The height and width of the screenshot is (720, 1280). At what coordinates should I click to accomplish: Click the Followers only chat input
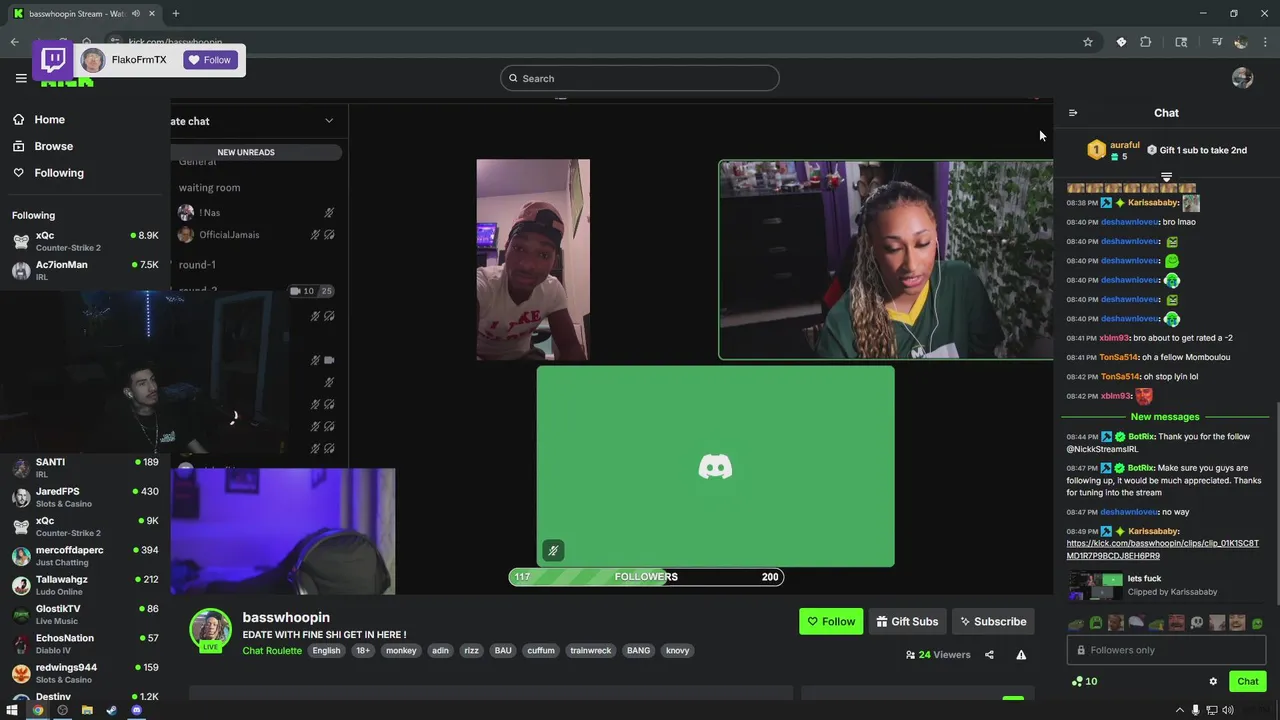(x=1166, y=650)
